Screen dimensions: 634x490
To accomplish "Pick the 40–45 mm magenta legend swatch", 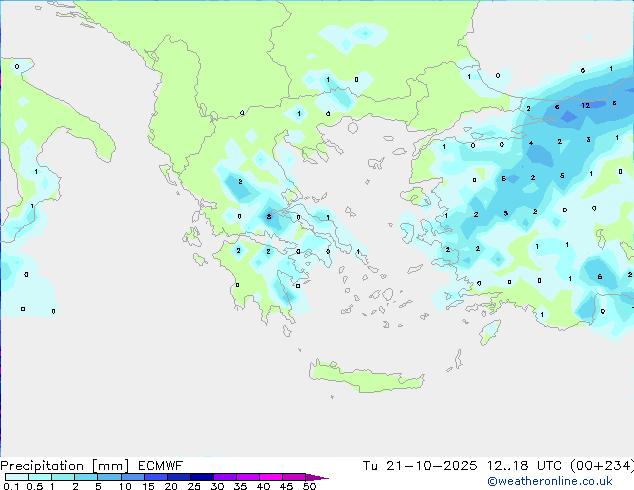I will [271, 477].
